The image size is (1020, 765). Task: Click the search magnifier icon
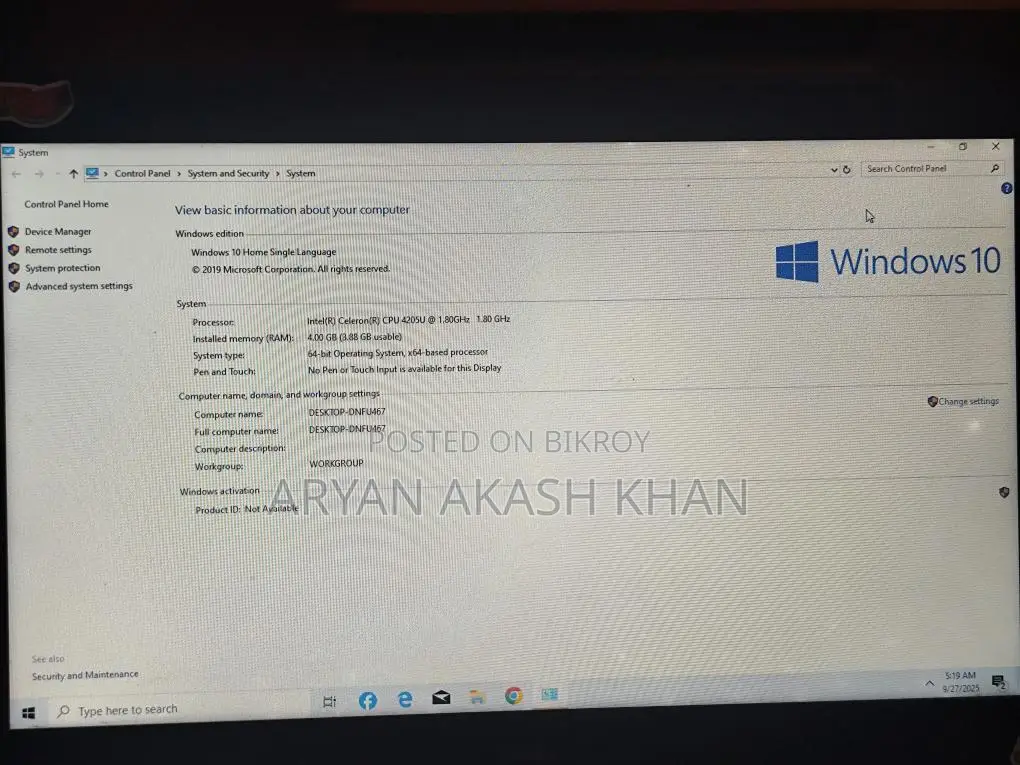pyautogui.click(x=995, y=168)
